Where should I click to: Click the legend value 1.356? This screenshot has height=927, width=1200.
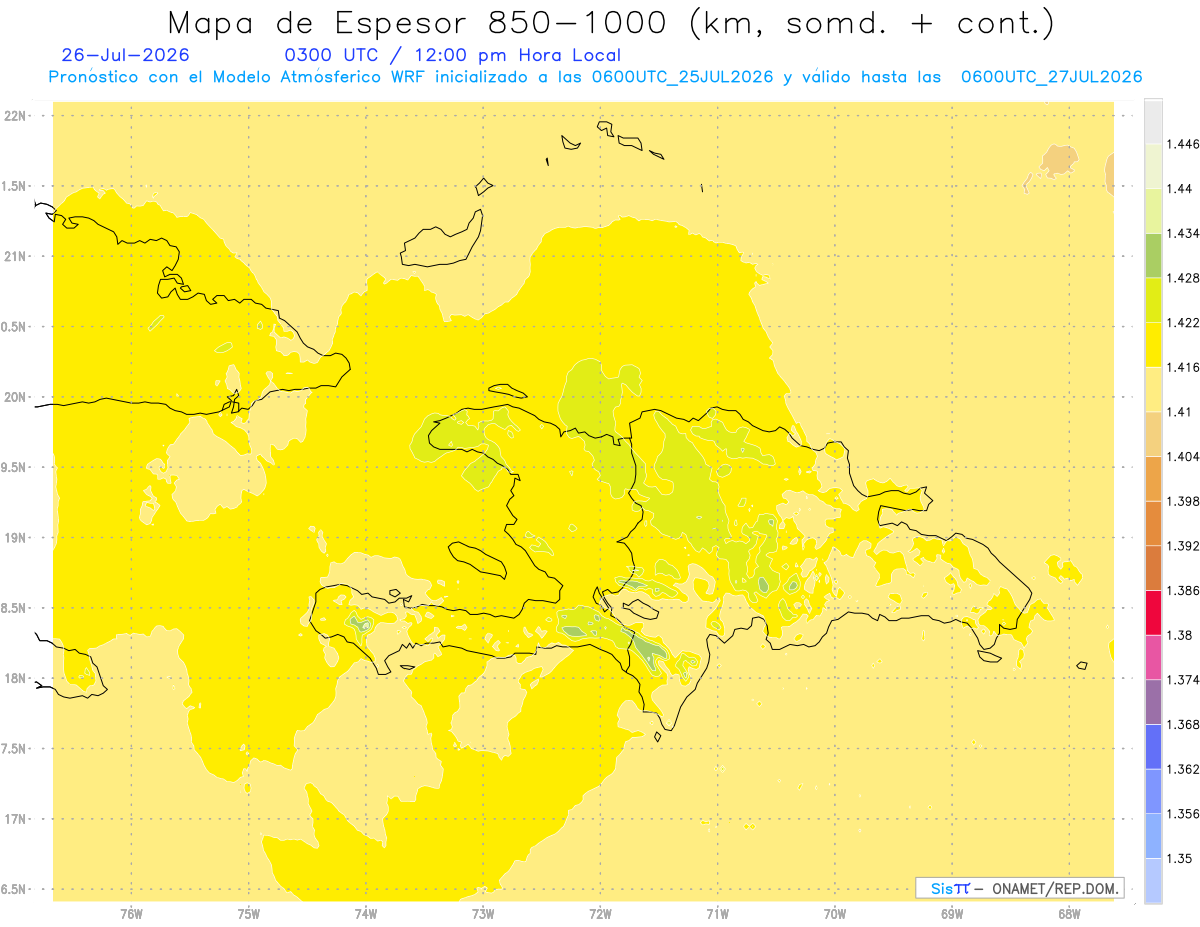1185,814
